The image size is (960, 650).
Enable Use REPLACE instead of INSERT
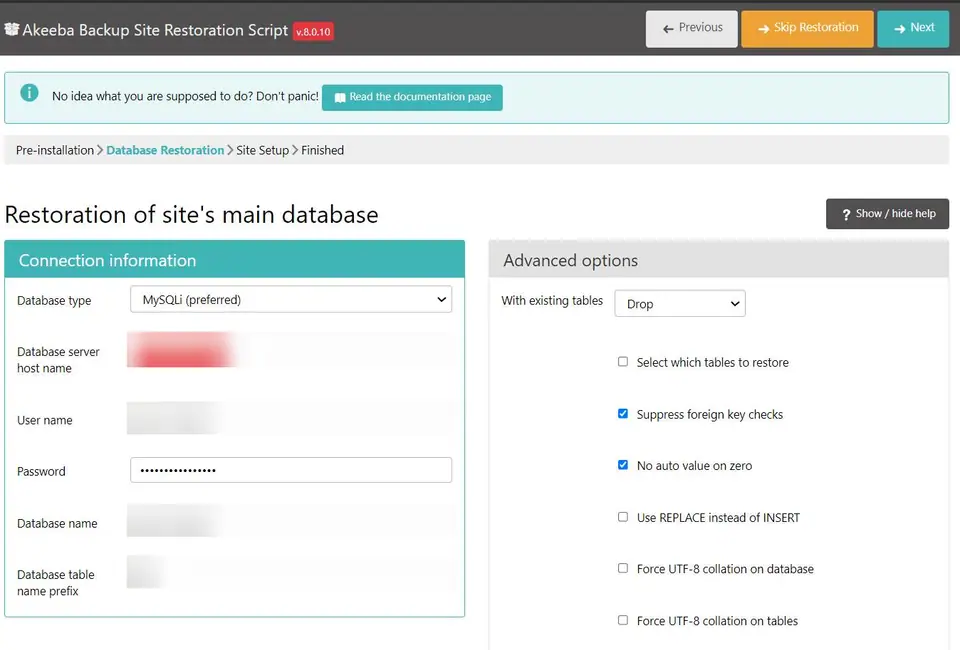(x=623, y=517)
